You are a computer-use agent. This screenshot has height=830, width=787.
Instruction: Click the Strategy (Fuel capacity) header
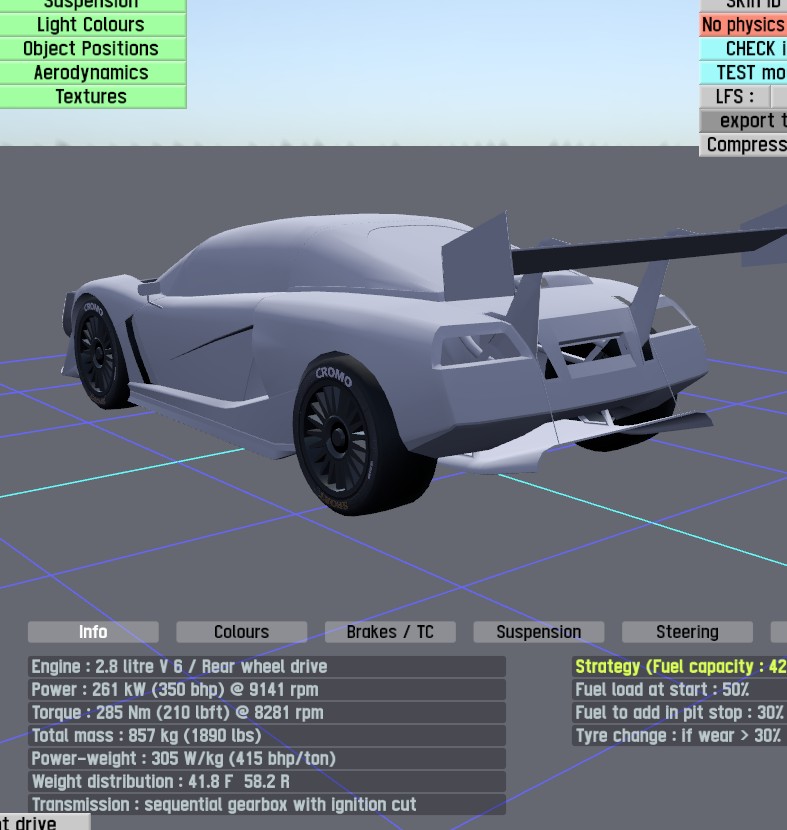tap(680, 667)
